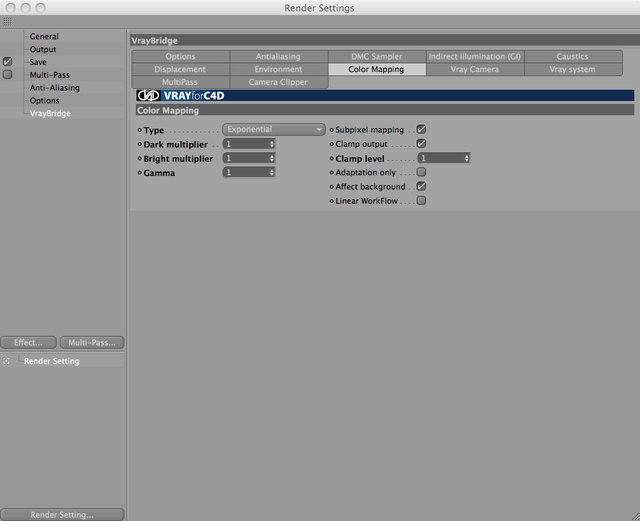
Task: Open the Displacement tab
Action: (x=180, y=69)
